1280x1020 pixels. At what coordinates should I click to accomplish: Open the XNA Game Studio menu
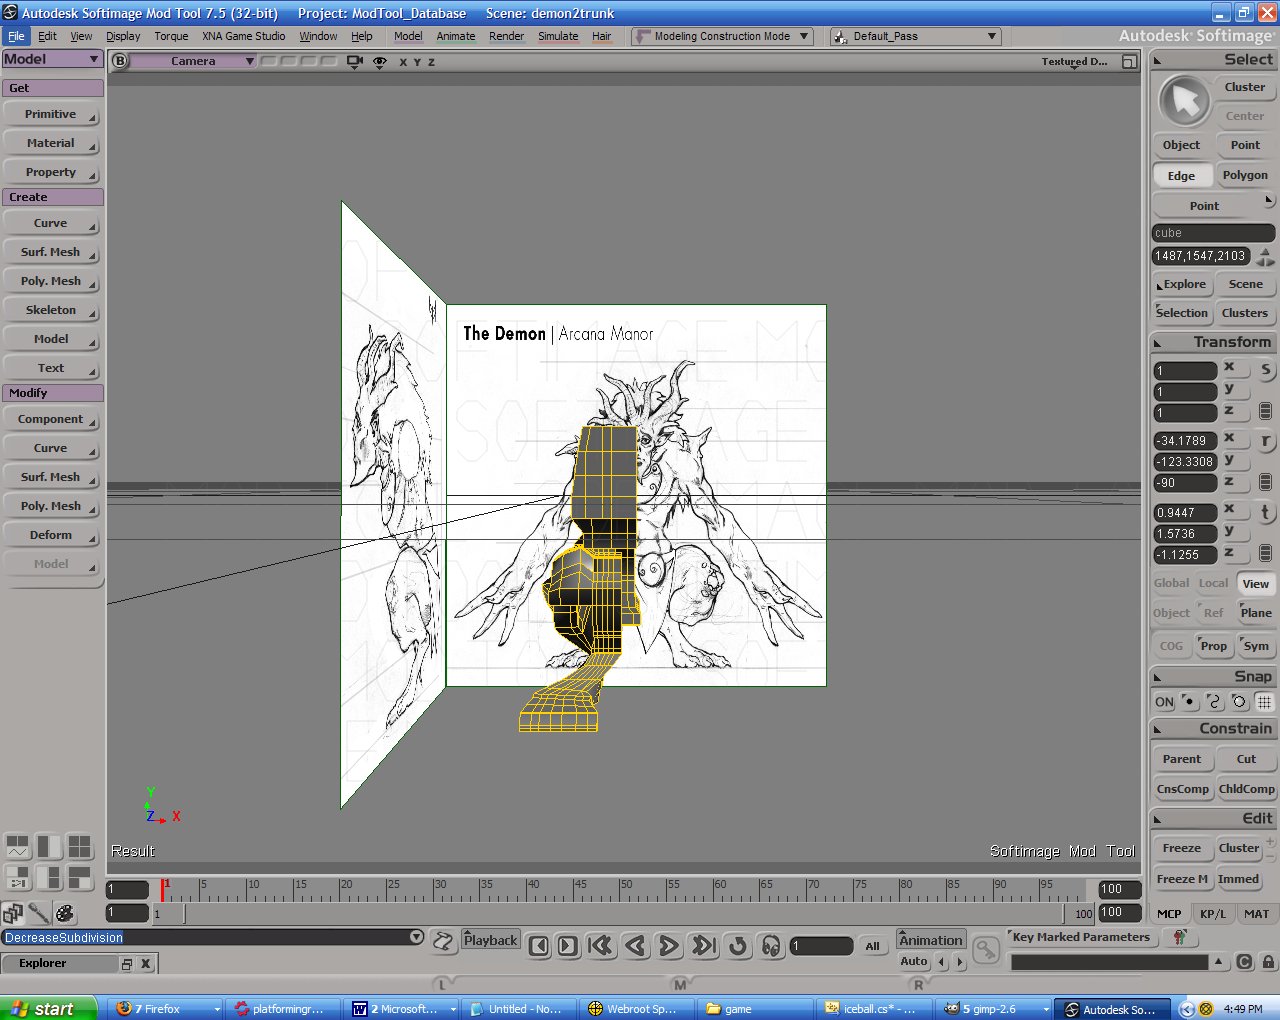243,36
